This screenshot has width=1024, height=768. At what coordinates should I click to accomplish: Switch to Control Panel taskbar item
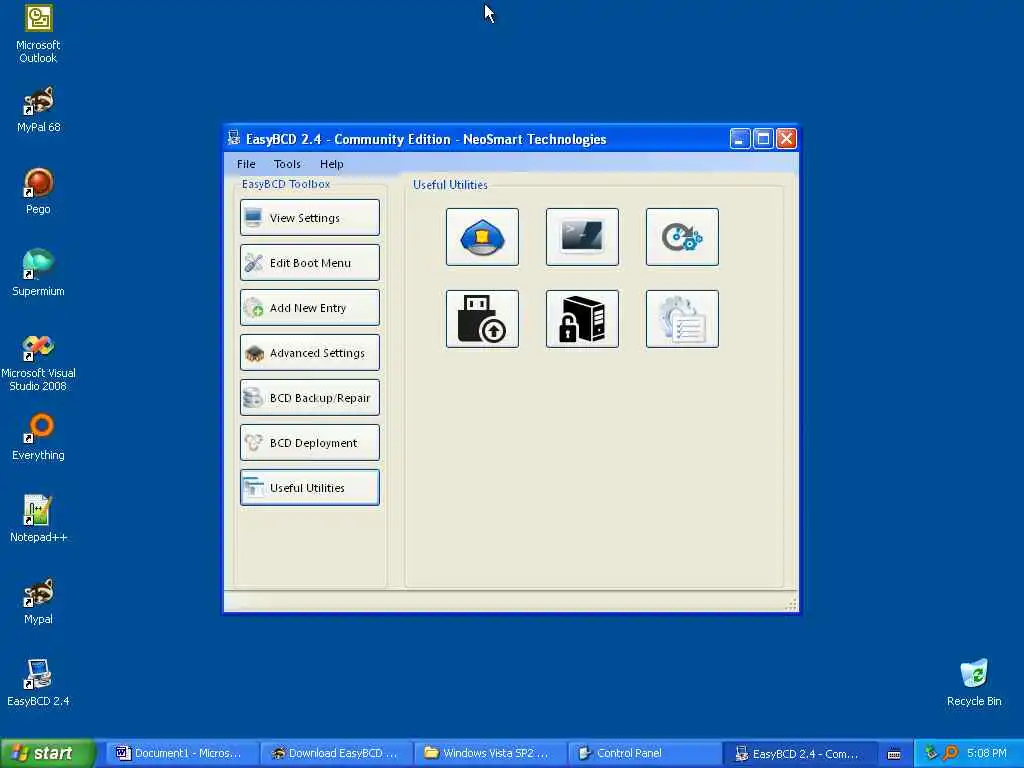[x=643, y=753]
